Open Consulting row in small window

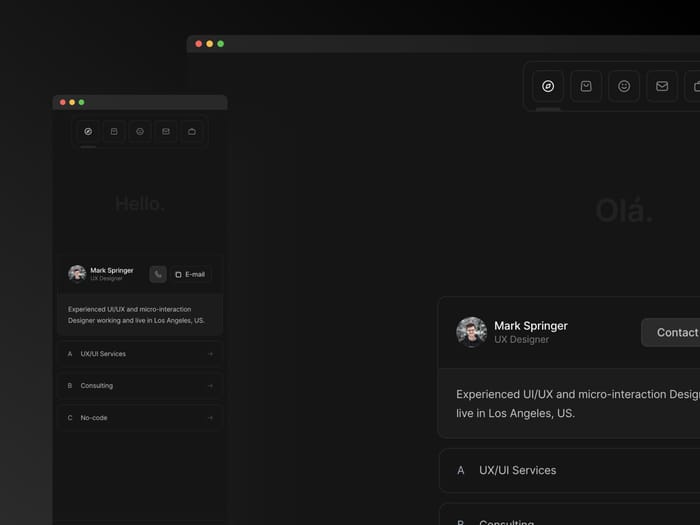pyautogui.click(x=140, y=386)
